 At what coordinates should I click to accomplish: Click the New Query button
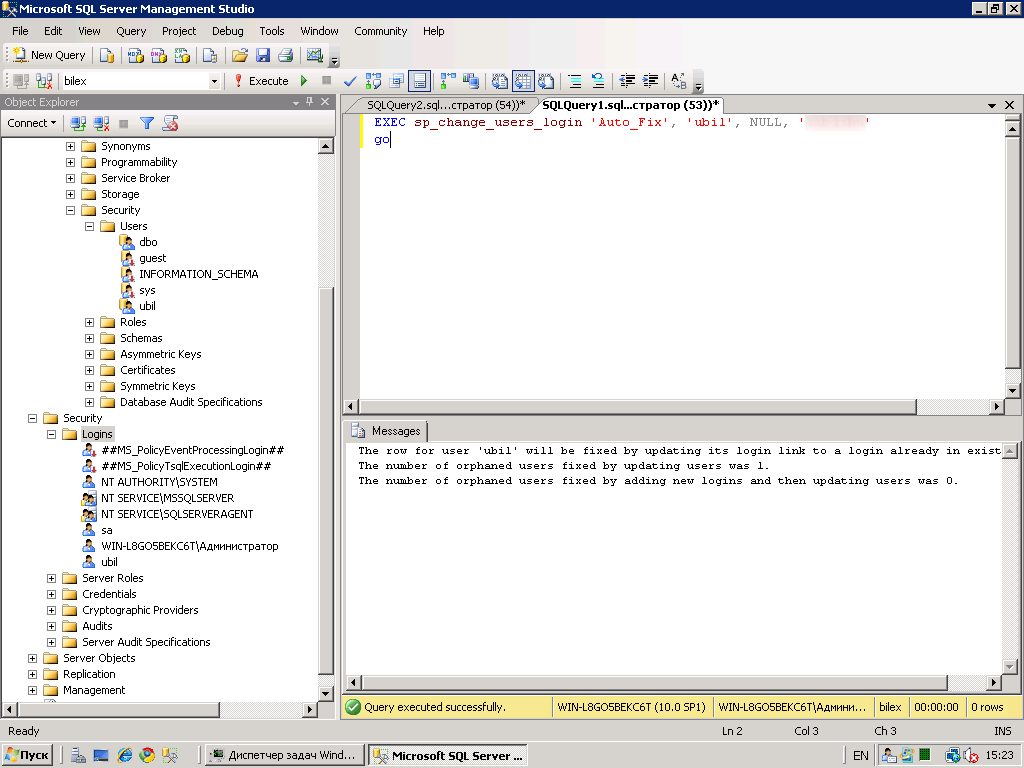[49, 56]
